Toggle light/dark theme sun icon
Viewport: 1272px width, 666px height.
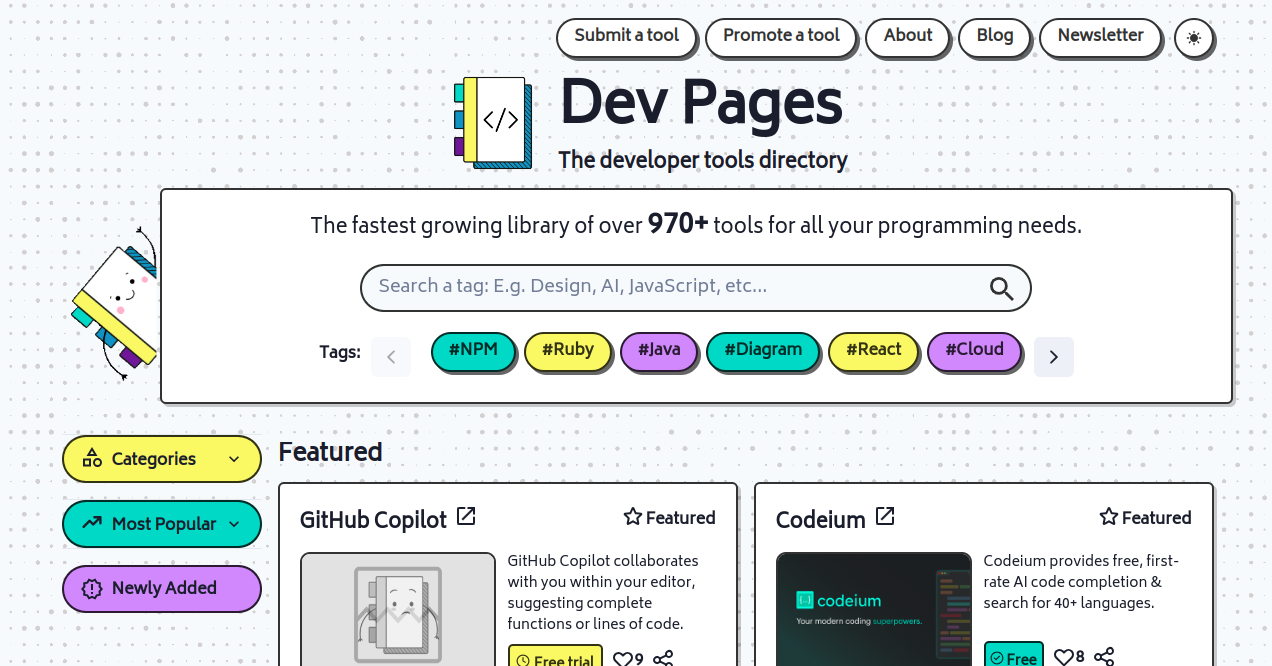tap(1193, 39)
